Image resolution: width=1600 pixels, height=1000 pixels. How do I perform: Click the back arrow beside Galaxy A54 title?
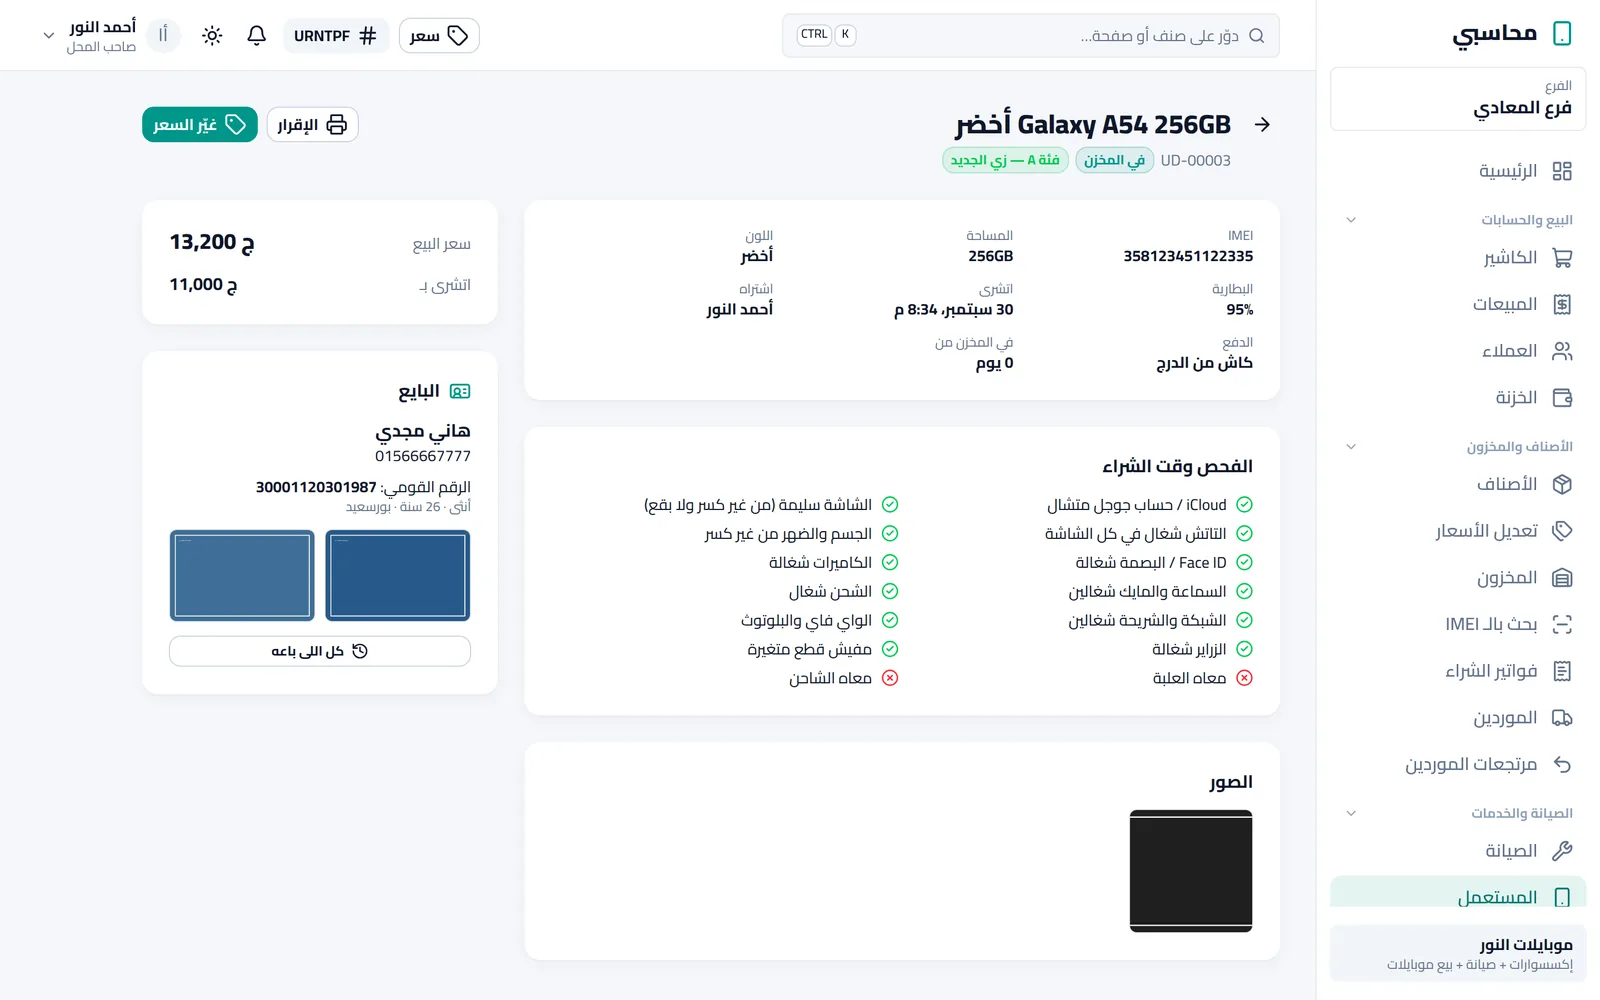1262,125
